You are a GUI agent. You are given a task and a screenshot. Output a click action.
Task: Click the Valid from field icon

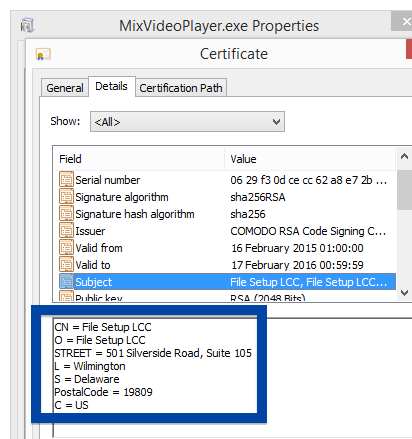66,248
